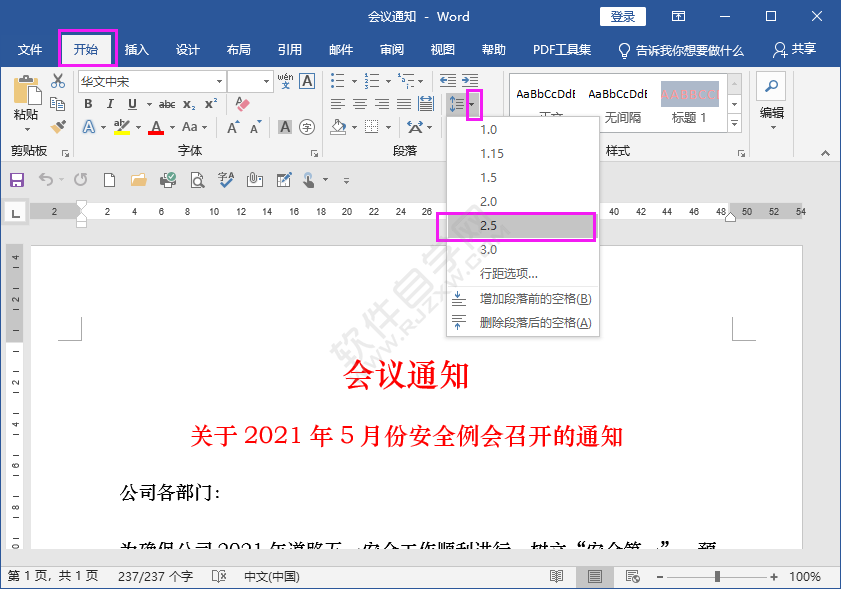Switch to Read Mode view in status bar
Viewport: 841px width, 589px height.
(557, 577)
